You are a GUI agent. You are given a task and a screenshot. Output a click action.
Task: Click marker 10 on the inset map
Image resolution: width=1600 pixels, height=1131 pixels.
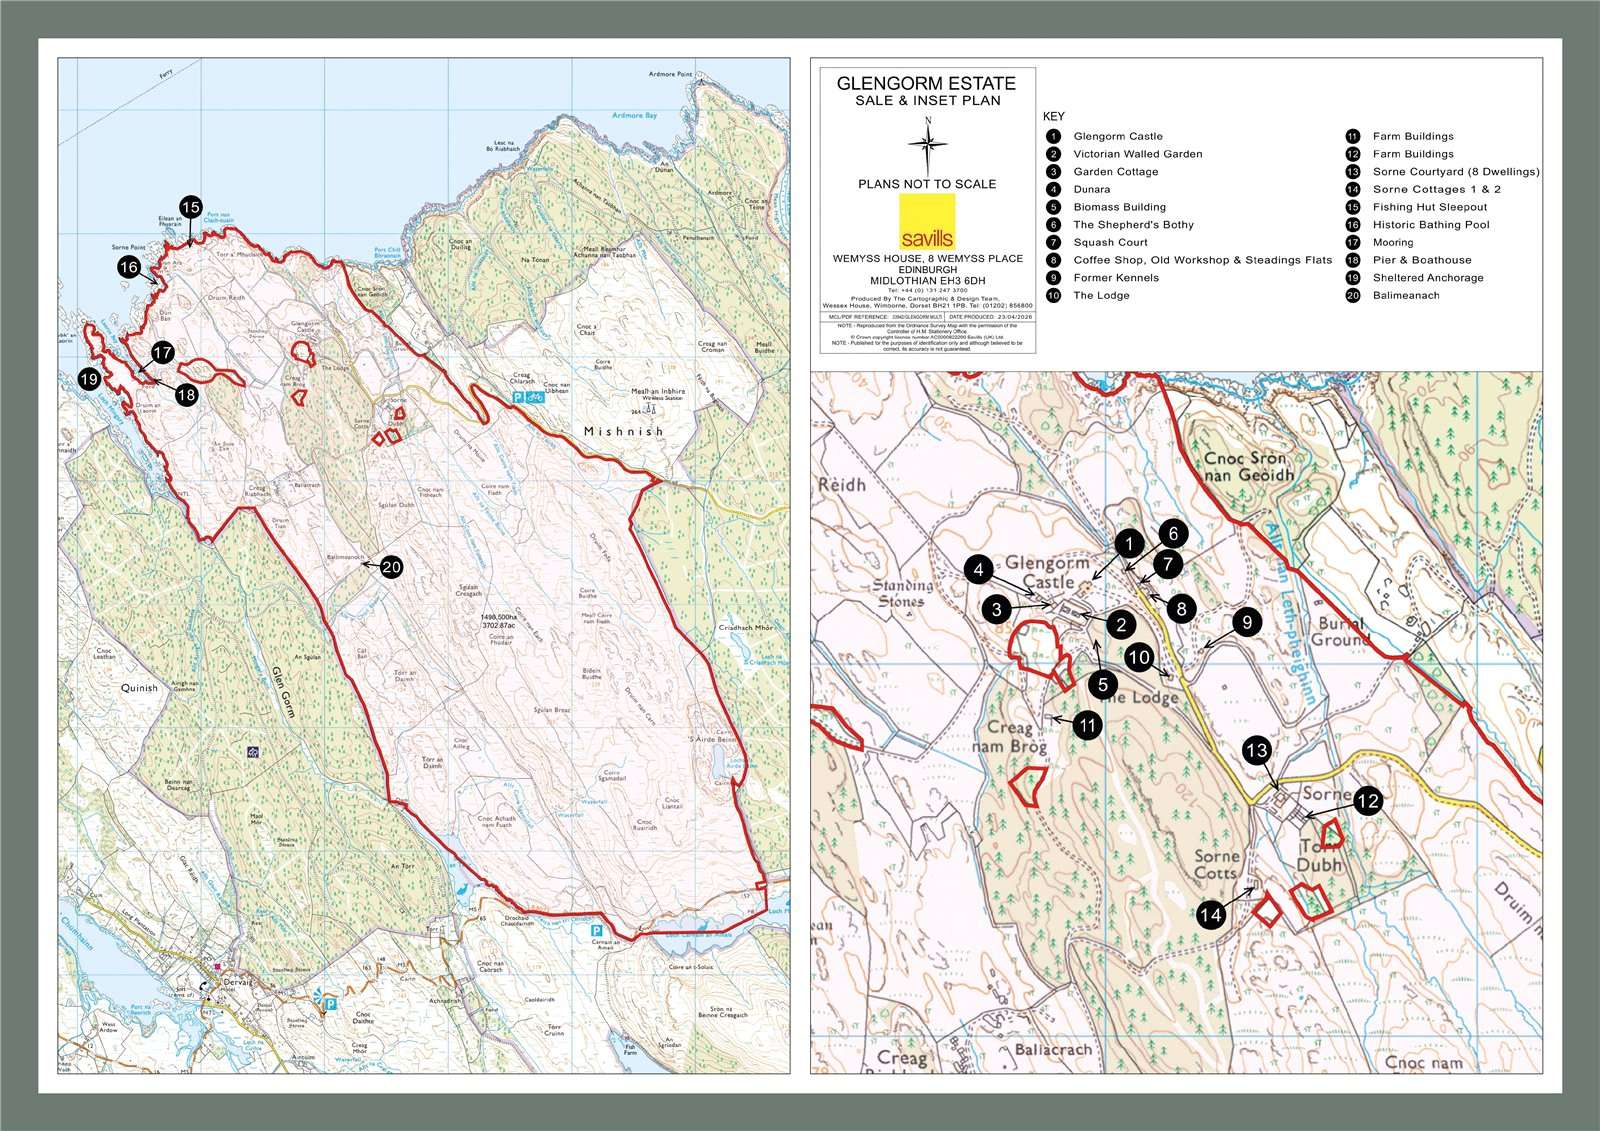[1140, 658]
